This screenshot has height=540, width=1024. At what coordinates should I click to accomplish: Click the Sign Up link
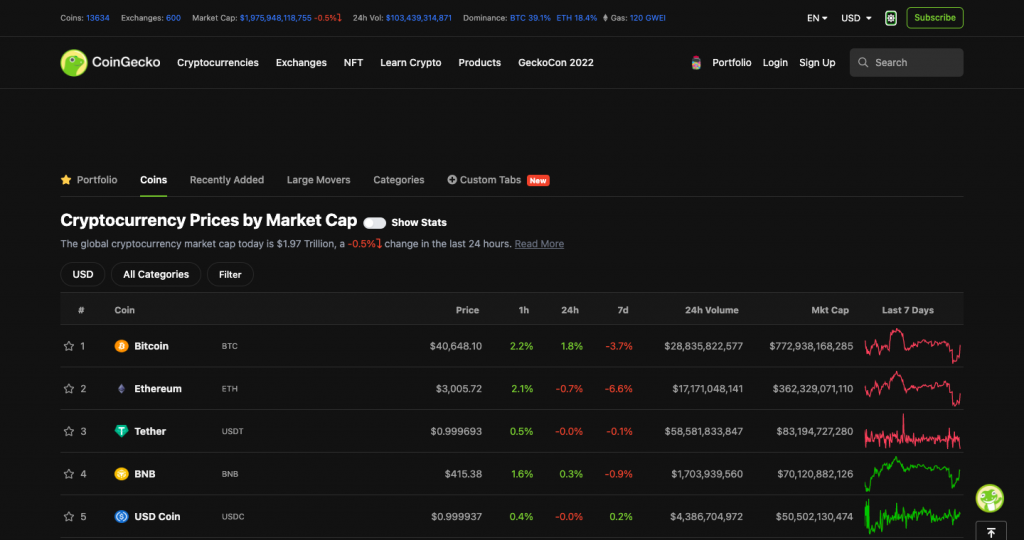click(817, 63)
